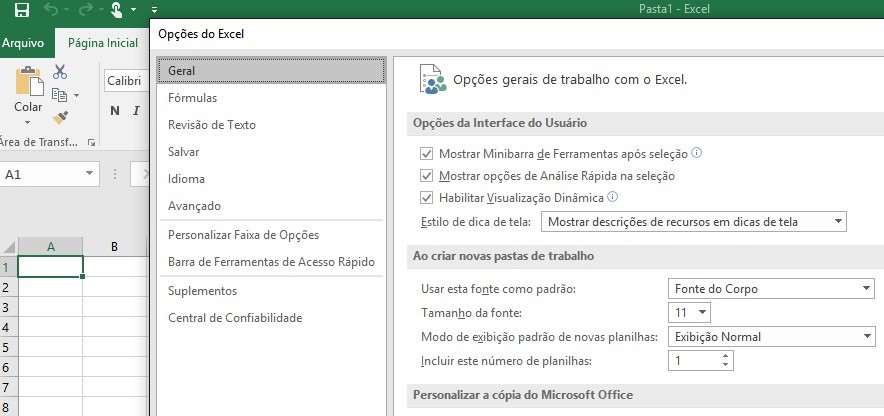Toggle Mostrar Minibarra de Ferramentas checkbox
Image resolution: width=884 pixels, height=416 pixels.
[427, 154]
